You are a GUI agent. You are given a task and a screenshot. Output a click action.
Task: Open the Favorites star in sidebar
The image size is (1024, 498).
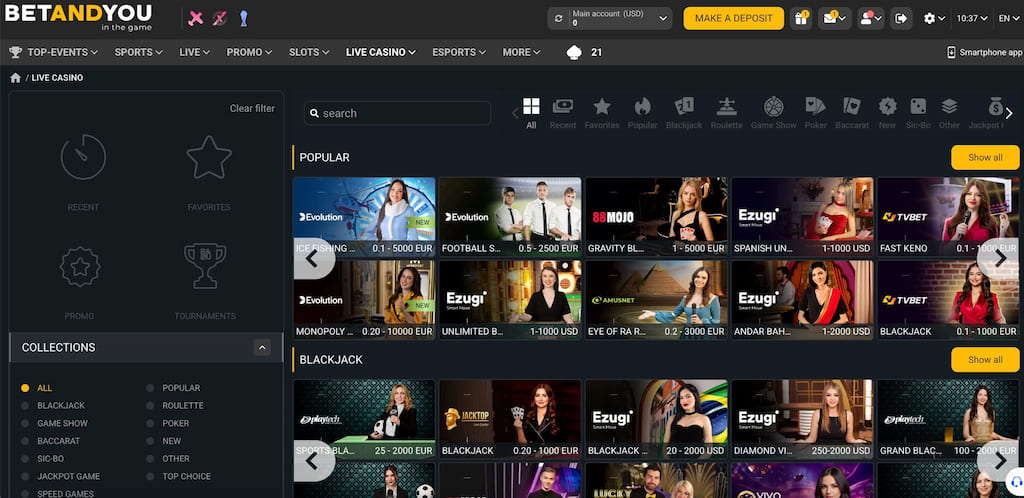point(209,157)
